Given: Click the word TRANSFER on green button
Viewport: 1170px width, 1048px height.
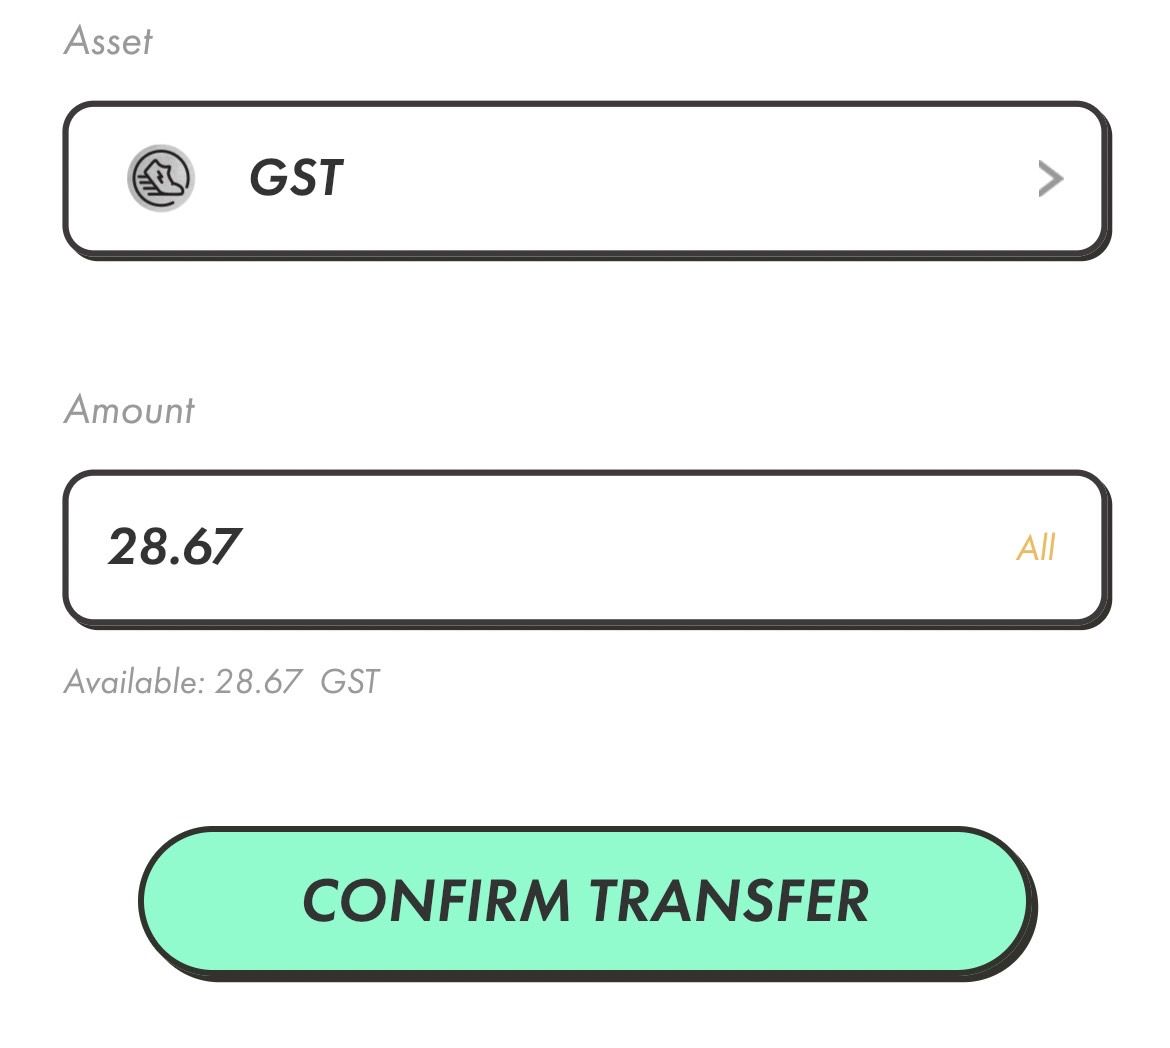Looking at the screenshot, I should point(729,902).
